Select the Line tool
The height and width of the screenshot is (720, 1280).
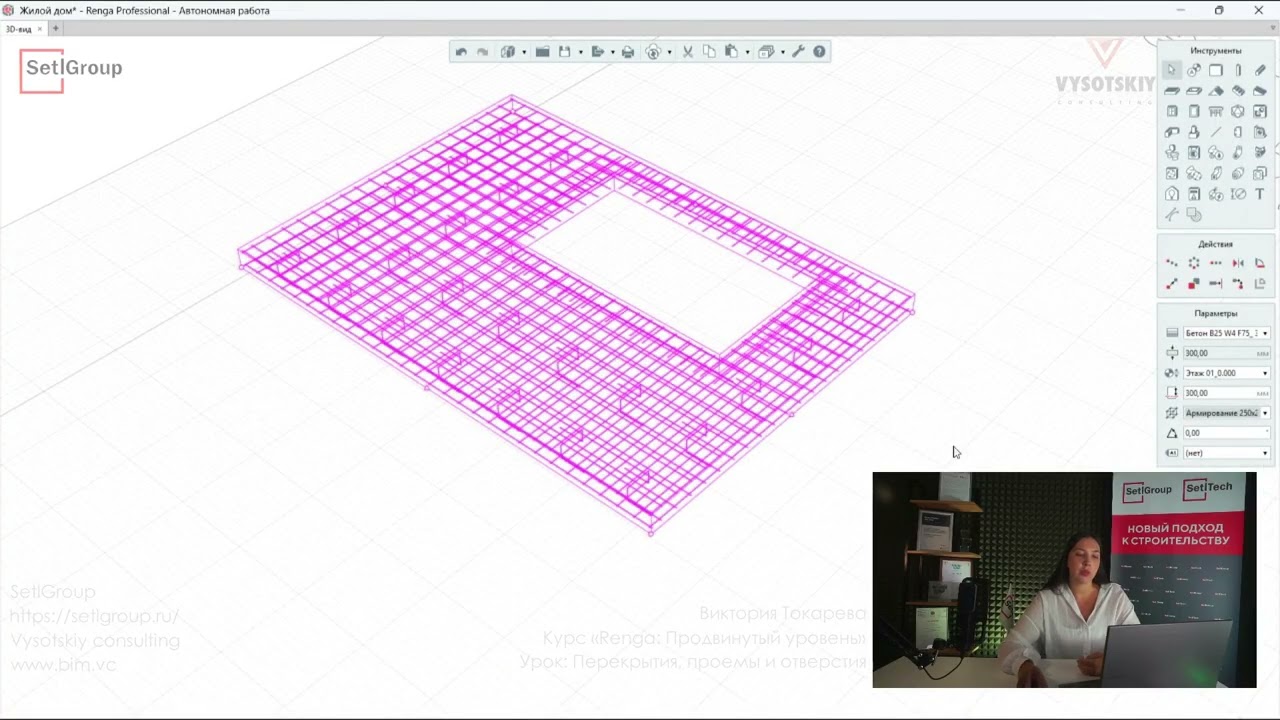coord(1216,132)
